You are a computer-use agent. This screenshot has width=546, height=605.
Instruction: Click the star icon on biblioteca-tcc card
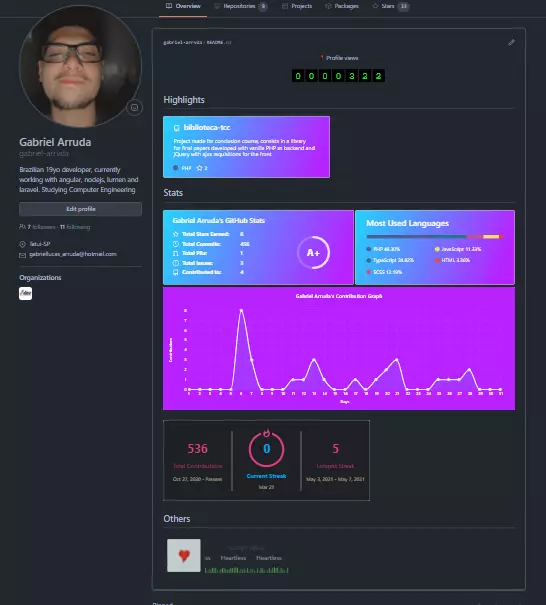point(199,168)
